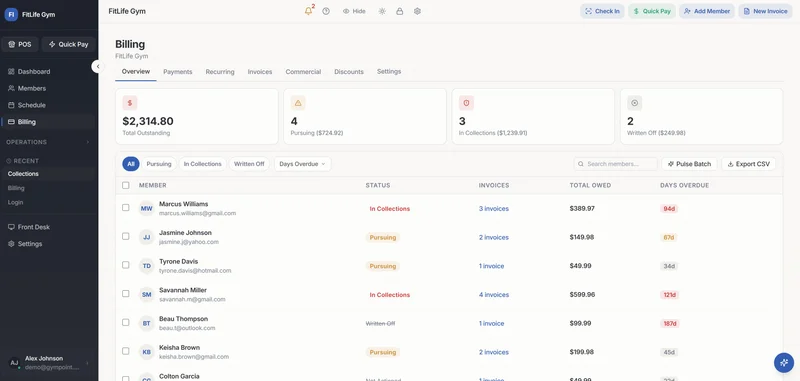
Task: Filter by Pursuing pill
Action: pos(159,164)
